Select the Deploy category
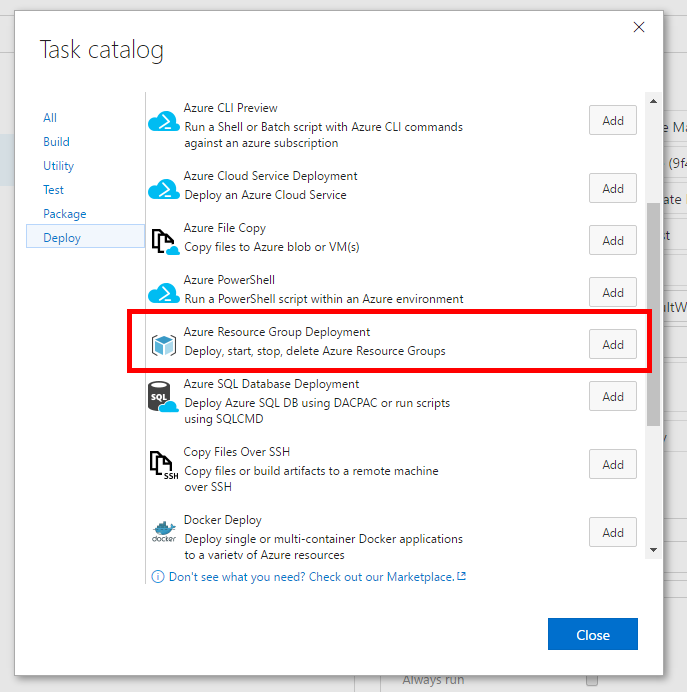The width and height of the screenshot is (687, 692). 85,236
